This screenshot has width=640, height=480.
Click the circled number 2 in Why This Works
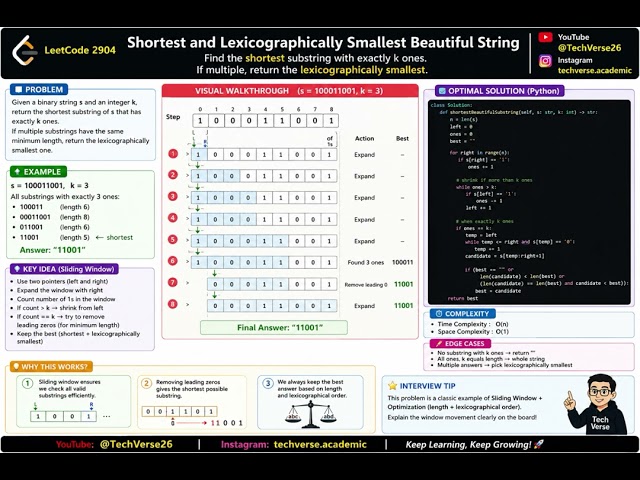tap(146, 384)
